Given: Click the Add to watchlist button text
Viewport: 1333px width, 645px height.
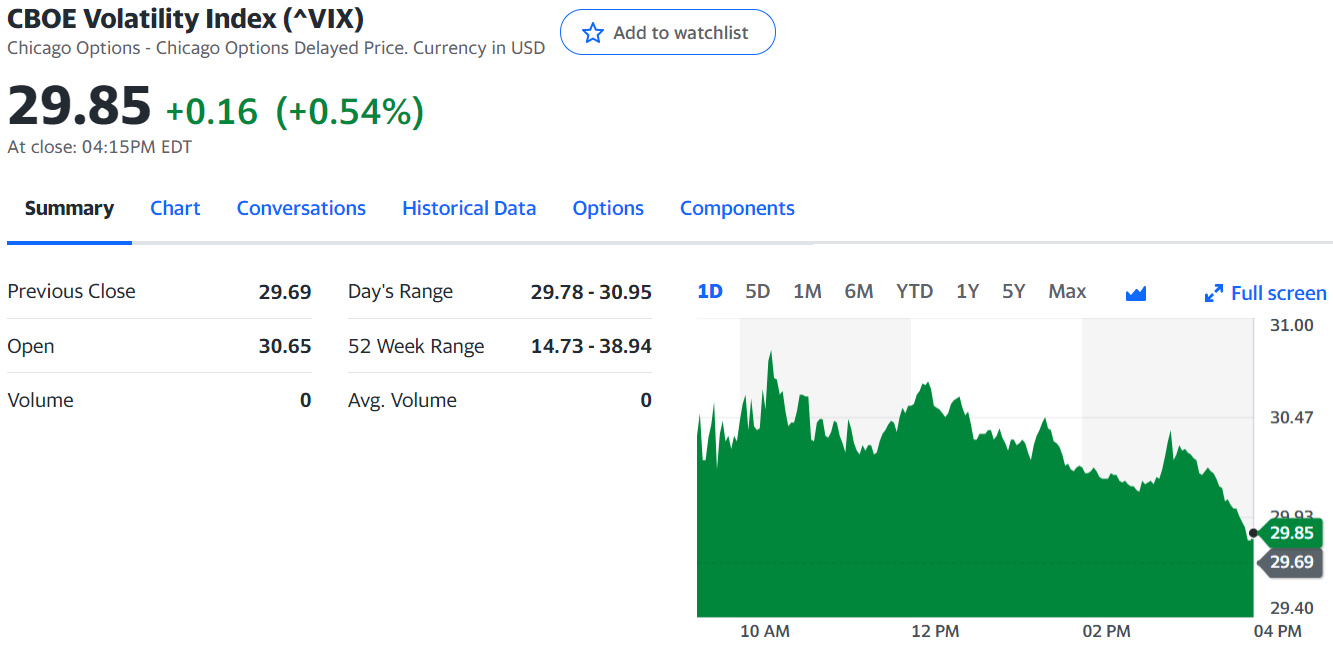Looking at the screenshot, I should [x=680, y=33].
